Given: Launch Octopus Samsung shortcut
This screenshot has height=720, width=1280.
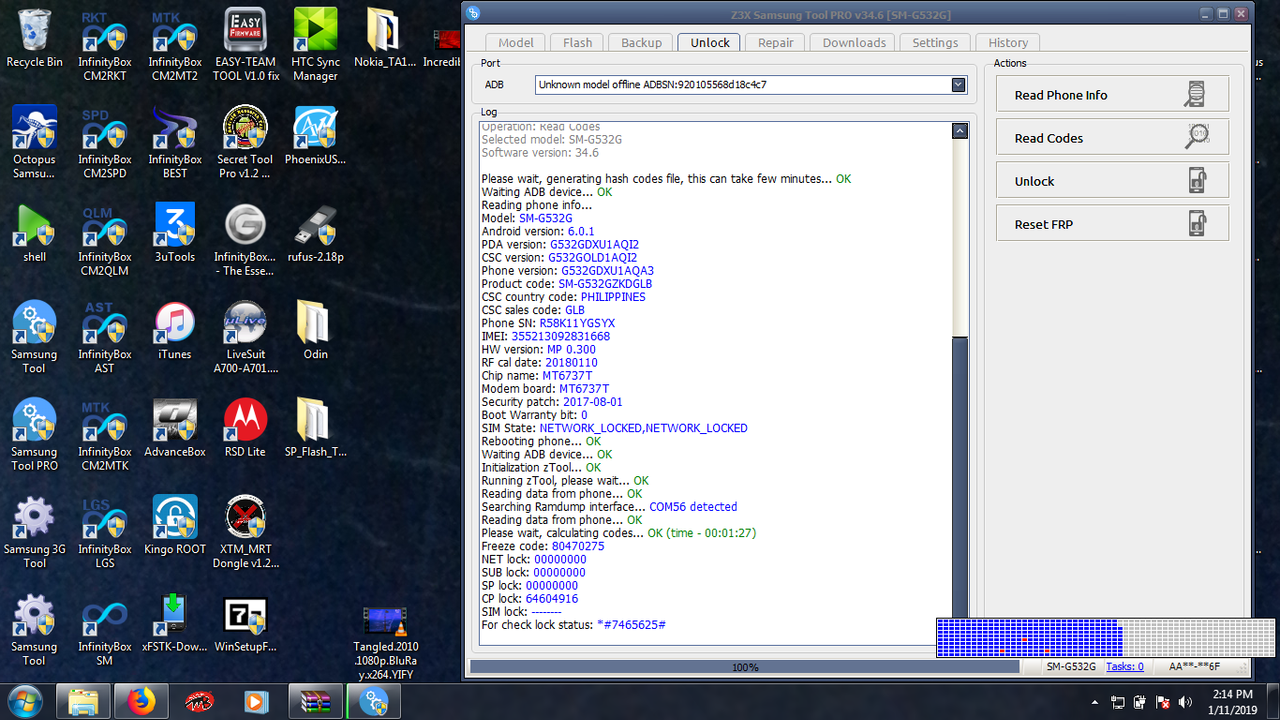Looking at the screenshot, I should (x=34, y=143).
